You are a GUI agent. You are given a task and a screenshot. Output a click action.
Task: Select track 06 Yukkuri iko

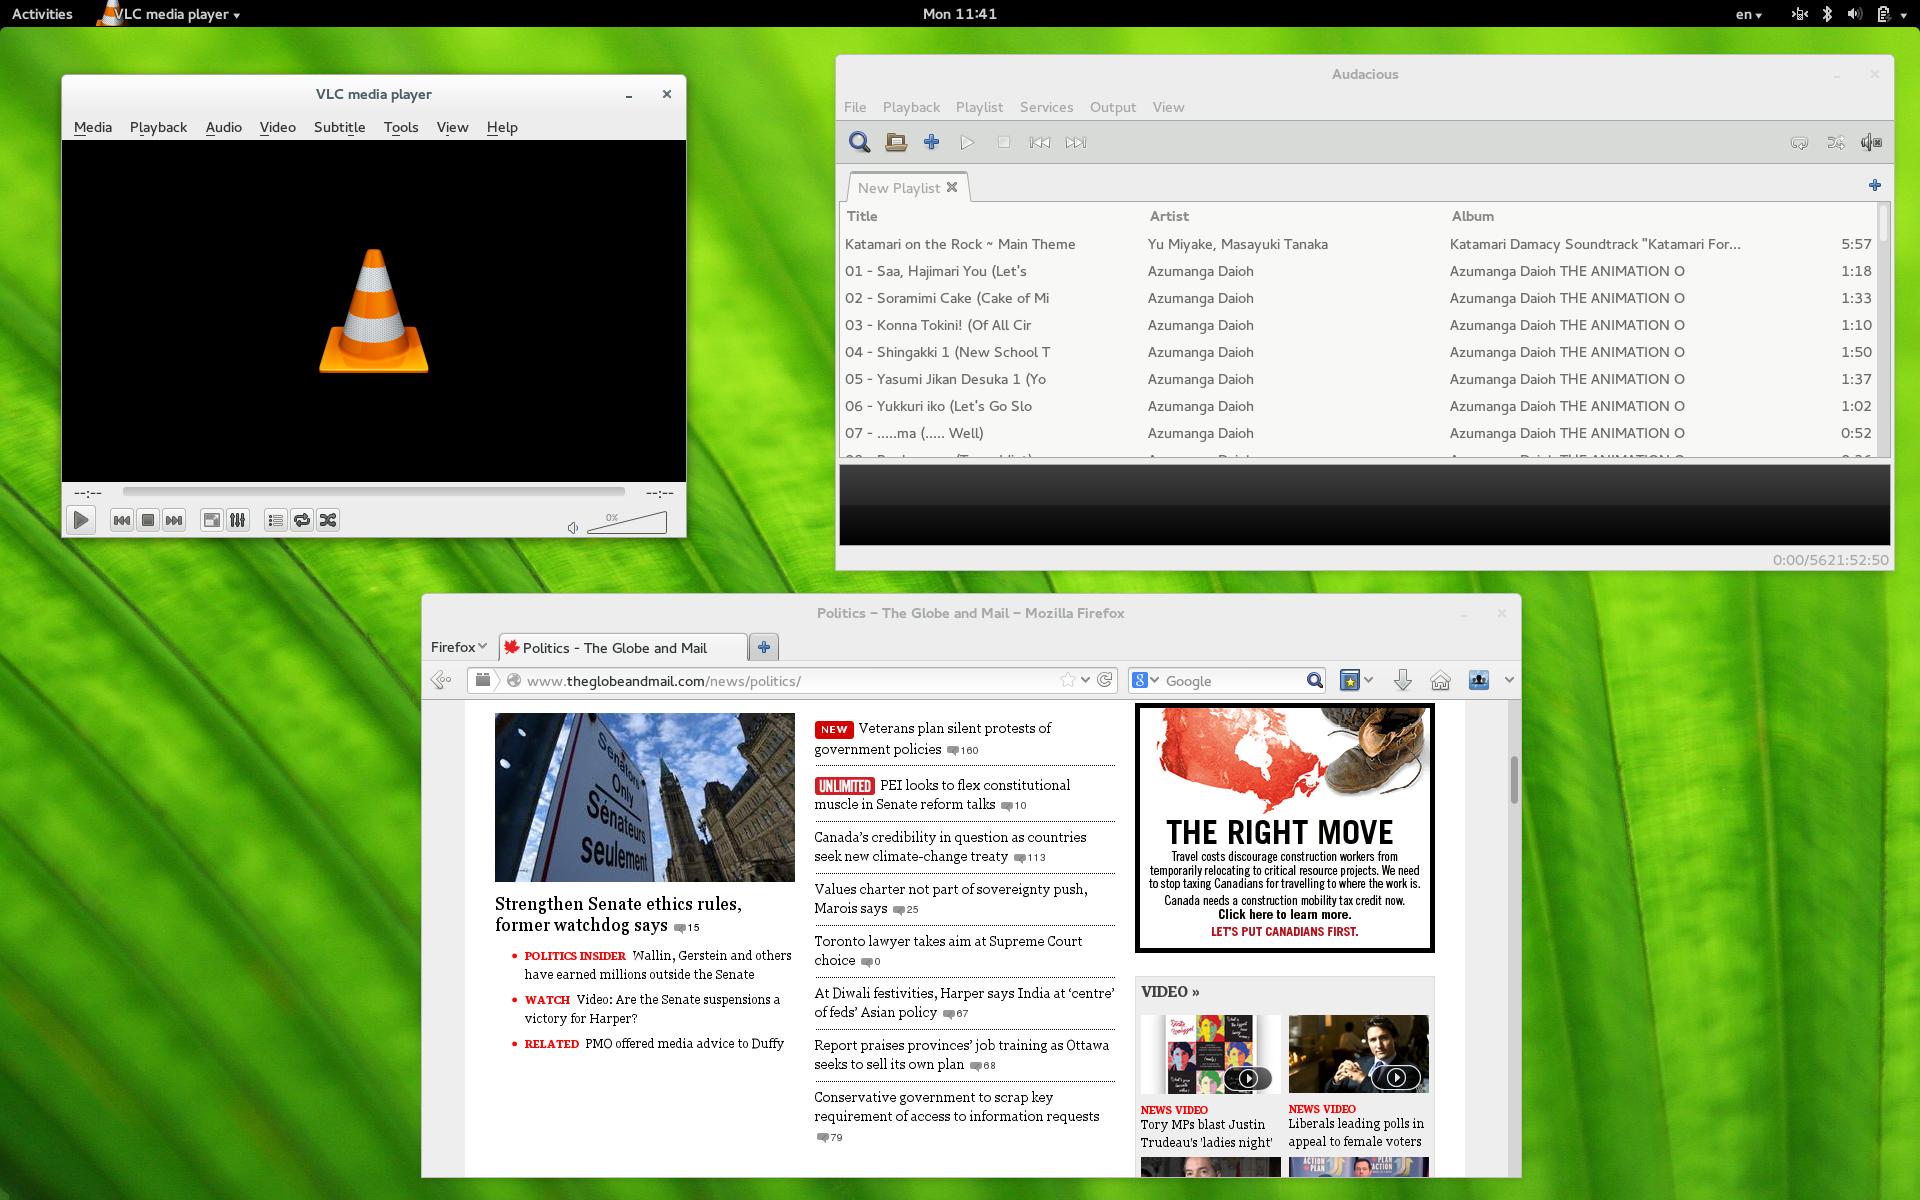tap(1358, 406)
